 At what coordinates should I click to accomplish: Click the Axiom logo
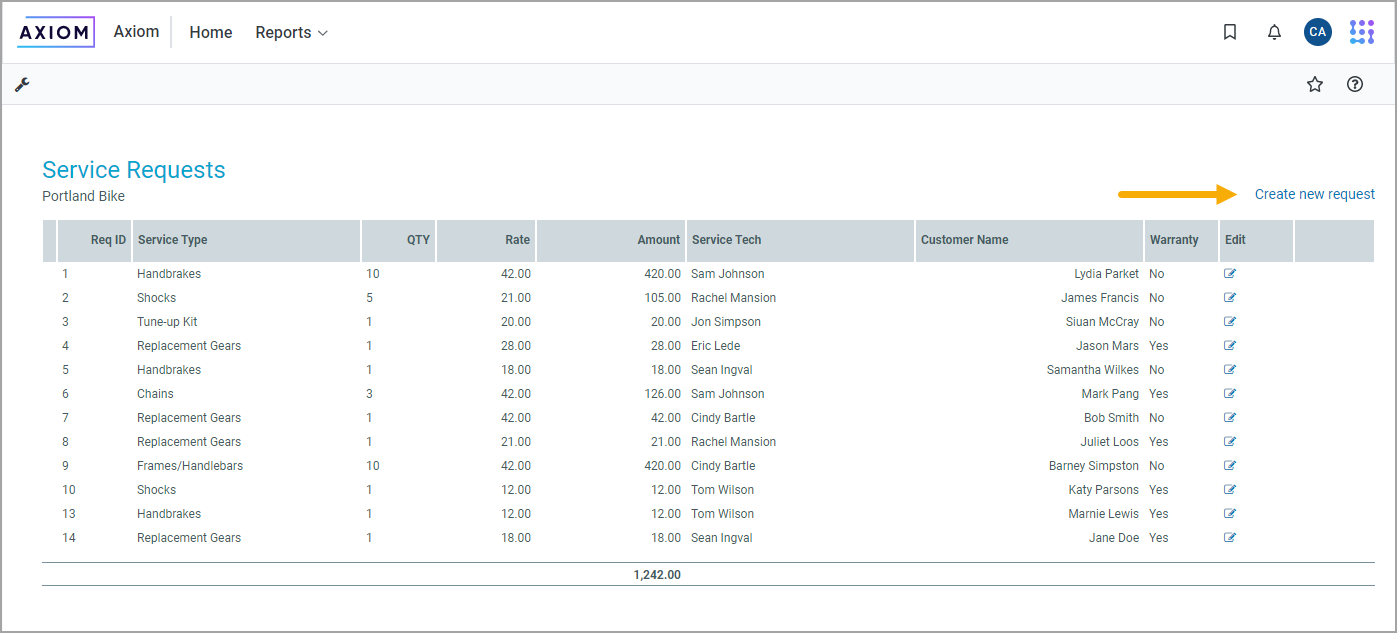56,32
